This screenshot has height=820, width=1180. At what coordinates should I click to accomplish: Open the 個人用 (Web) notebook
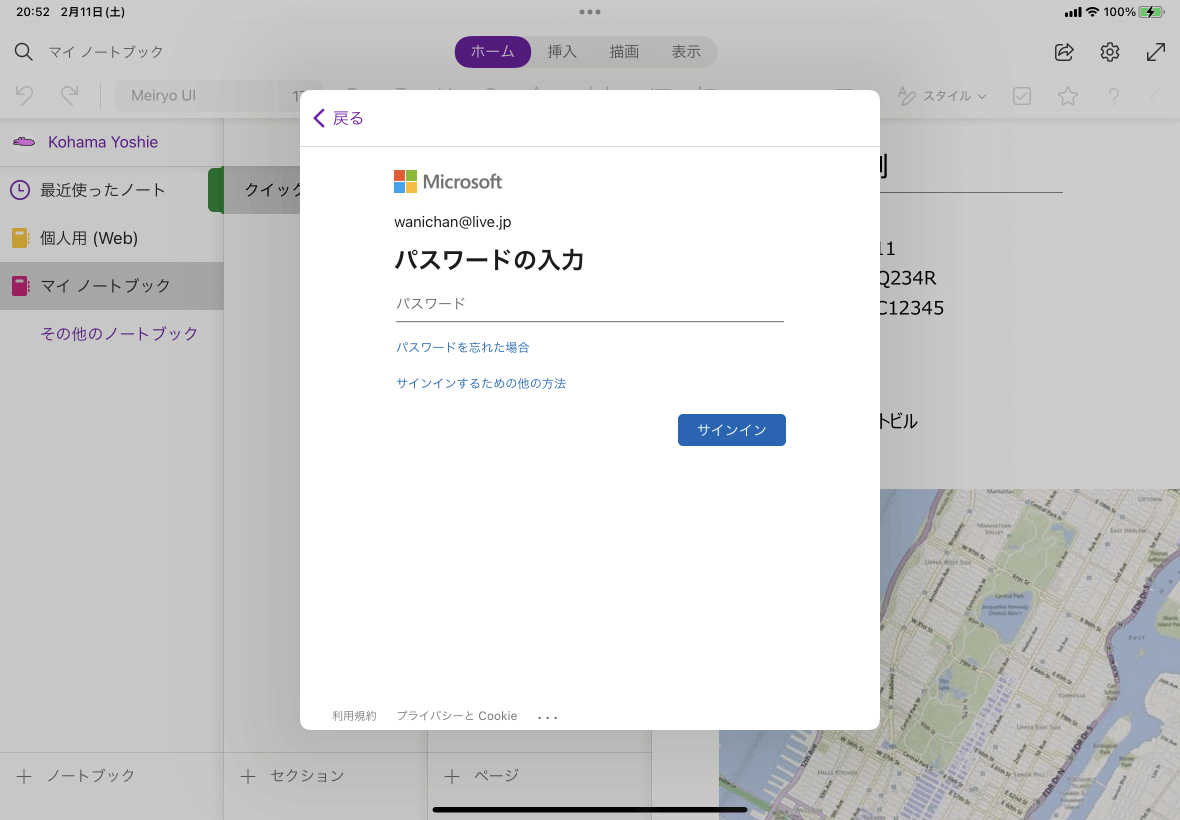111,238
